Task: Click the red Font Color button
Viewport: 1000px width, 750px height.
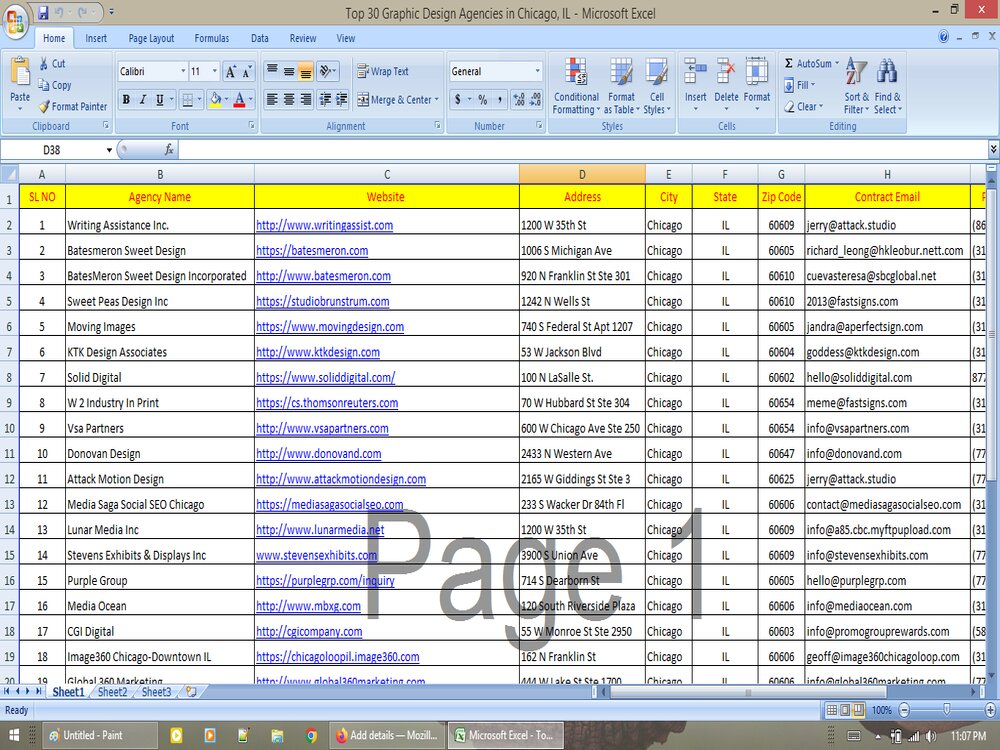Action: (239, 99)
